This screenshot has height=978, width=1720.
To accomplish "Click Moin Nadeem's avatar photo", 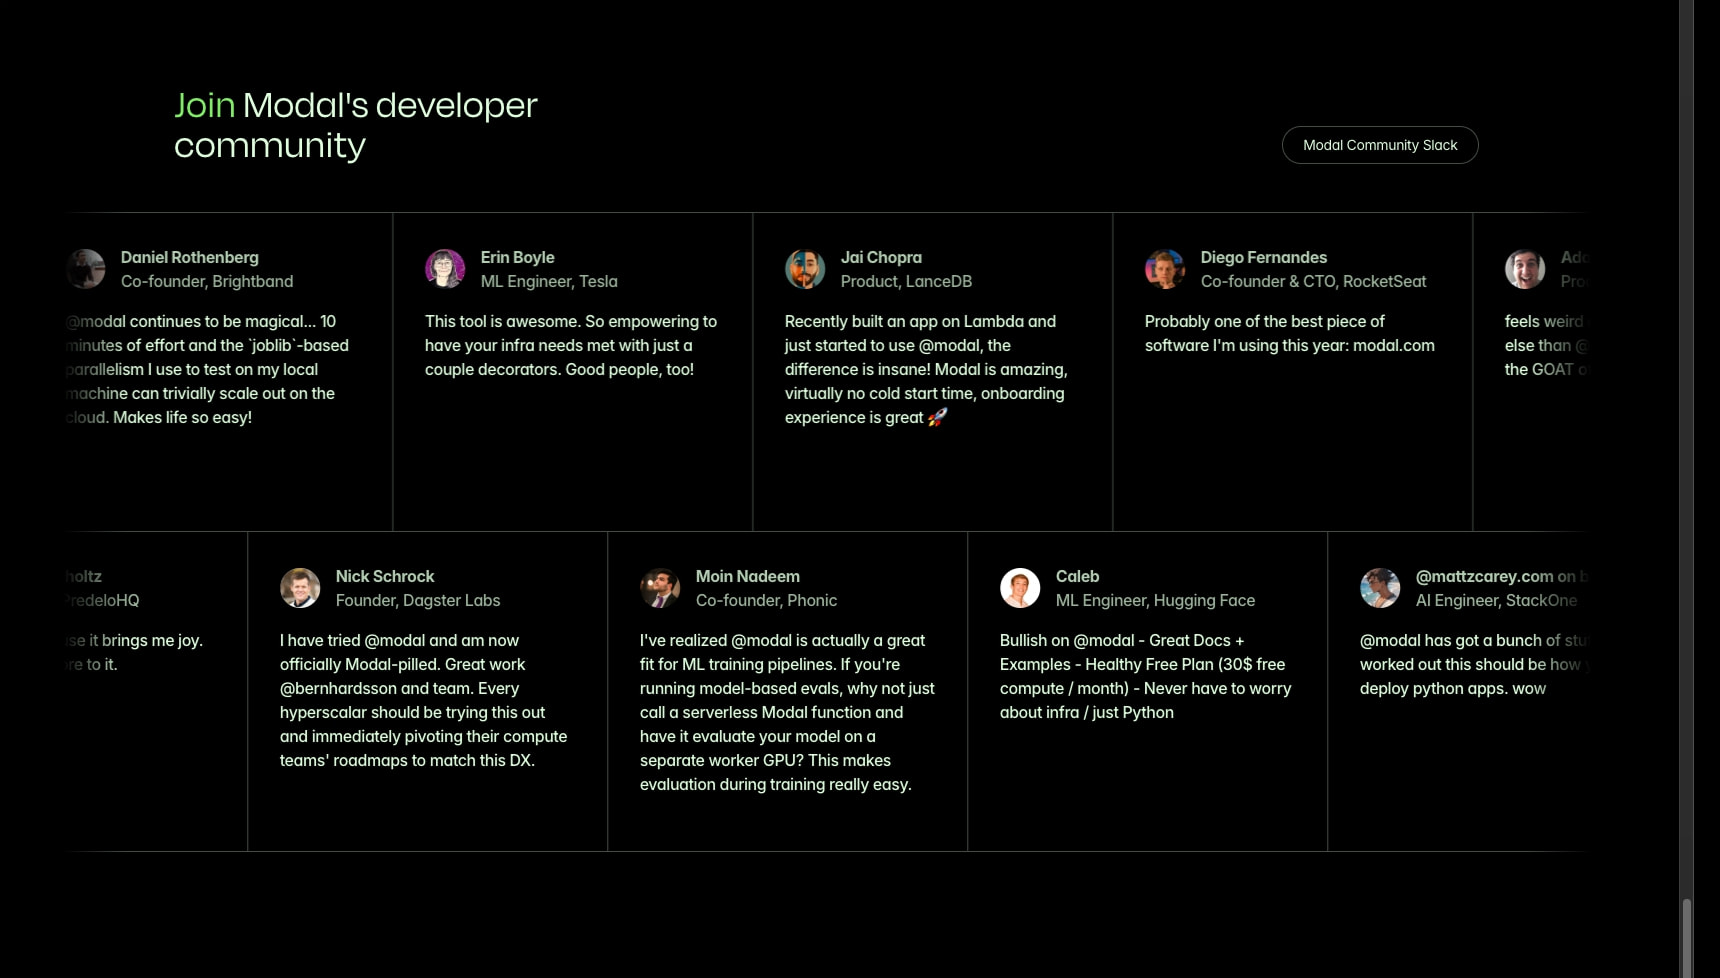I will click(x=660, y=588).
